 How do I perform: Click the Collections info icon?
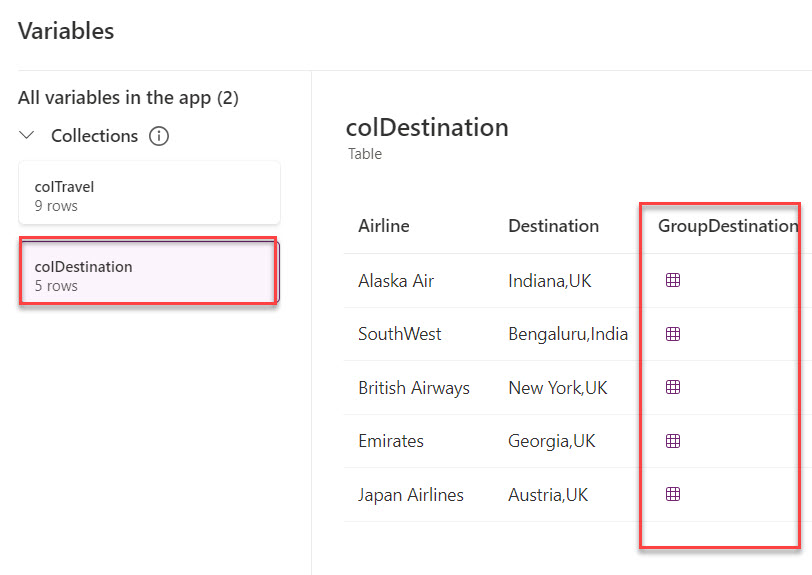point(159,136)
